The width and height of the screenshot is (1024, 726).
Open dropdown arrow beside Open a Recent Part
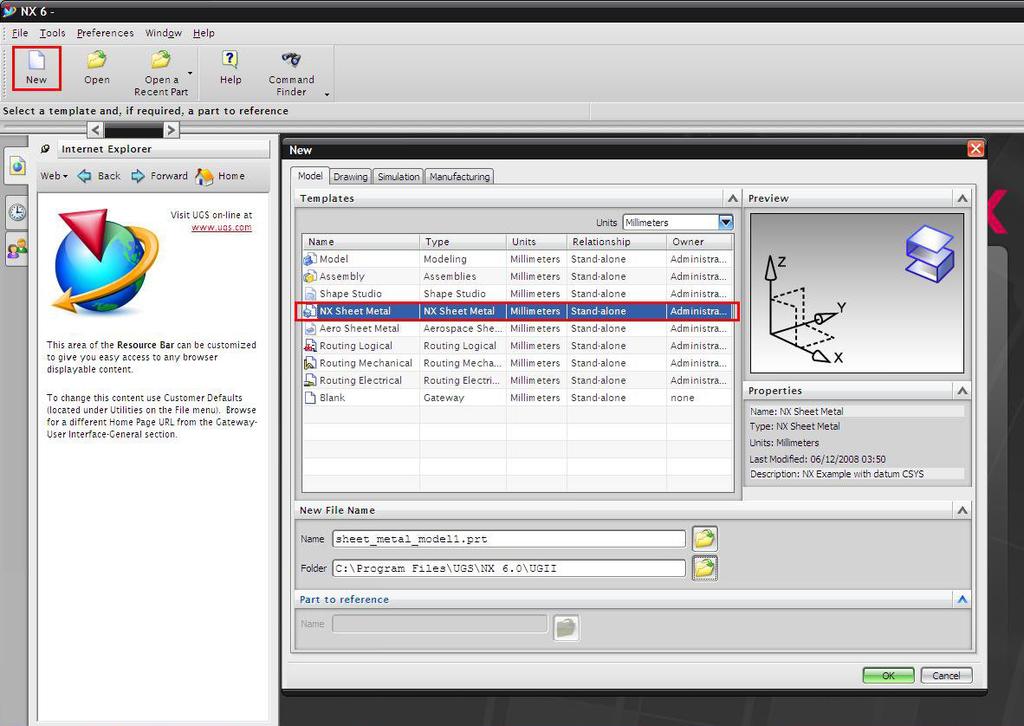coord(190,72)
